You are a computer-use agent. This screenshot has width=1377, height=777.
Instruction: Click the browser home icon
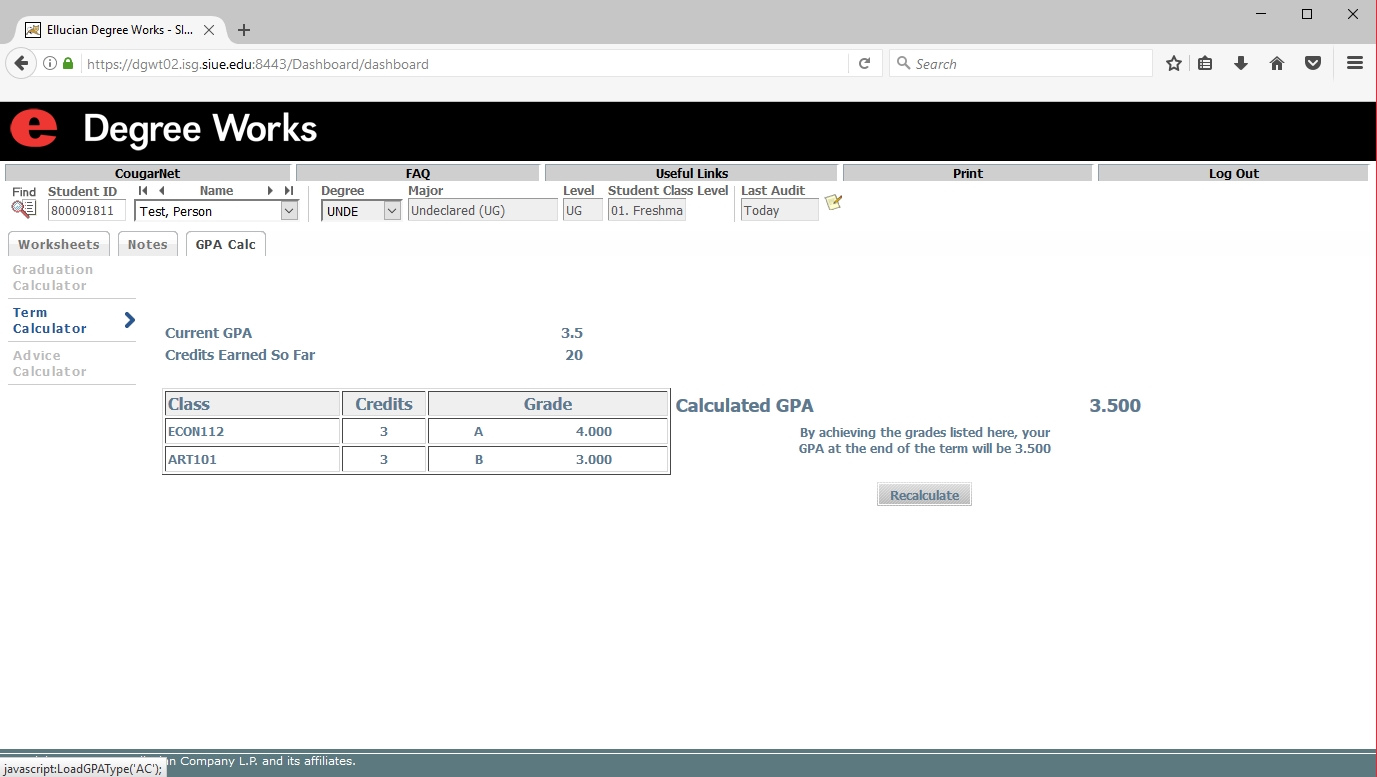1277,64
